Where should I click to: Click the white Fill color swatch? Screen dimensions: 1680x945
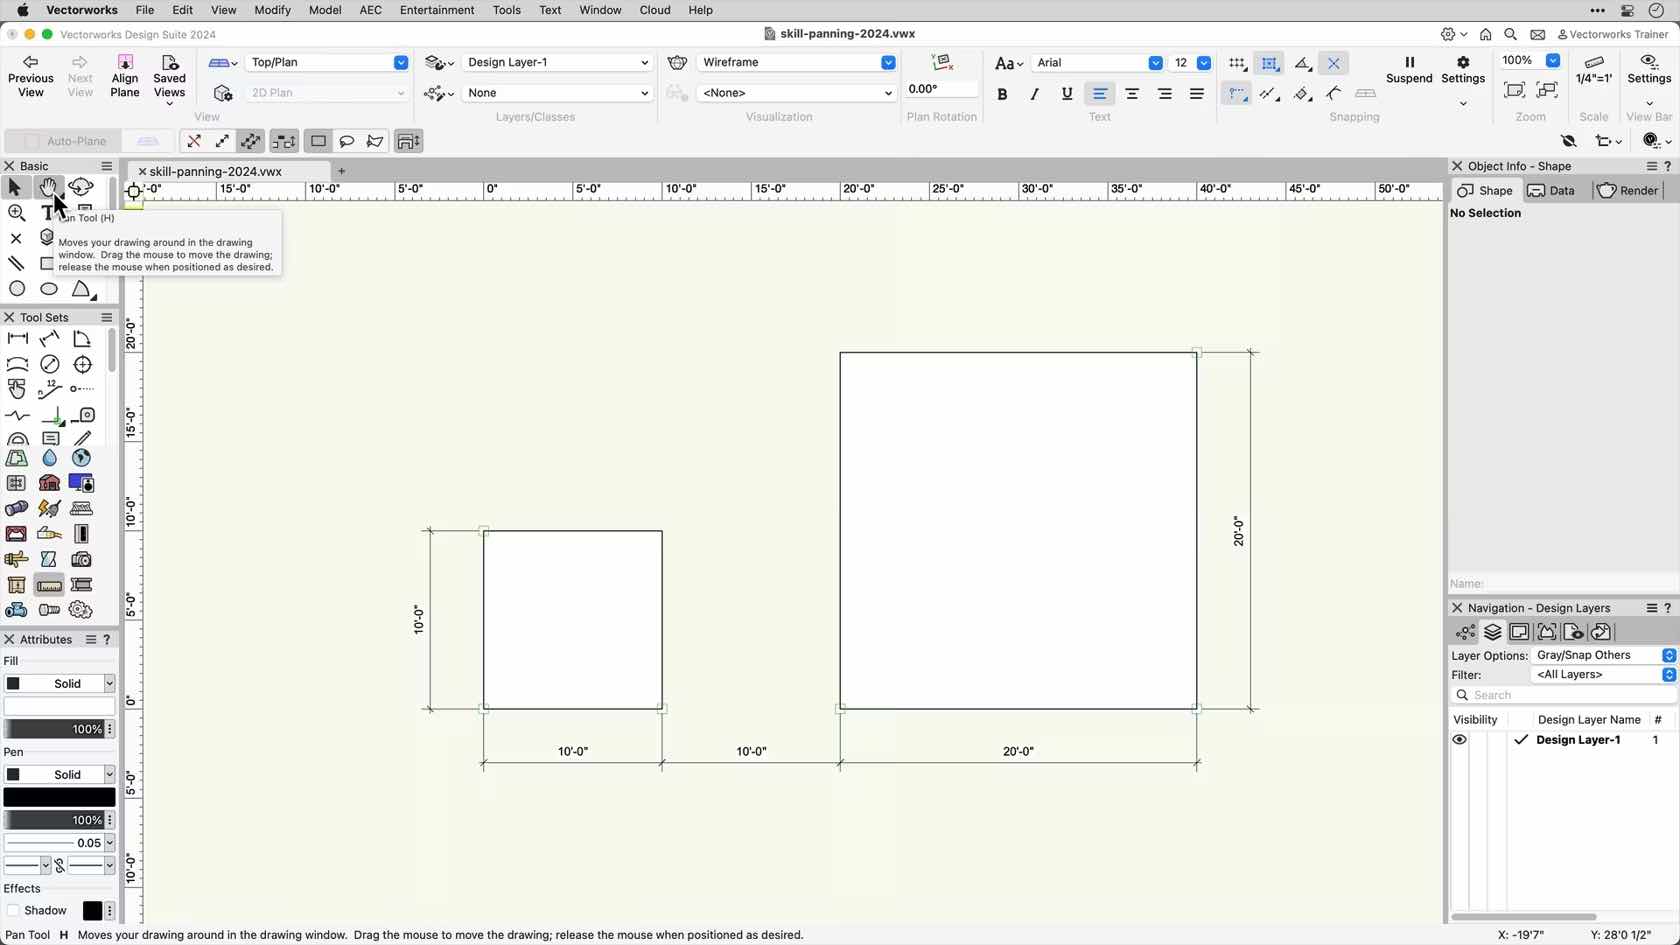[59, 707]
